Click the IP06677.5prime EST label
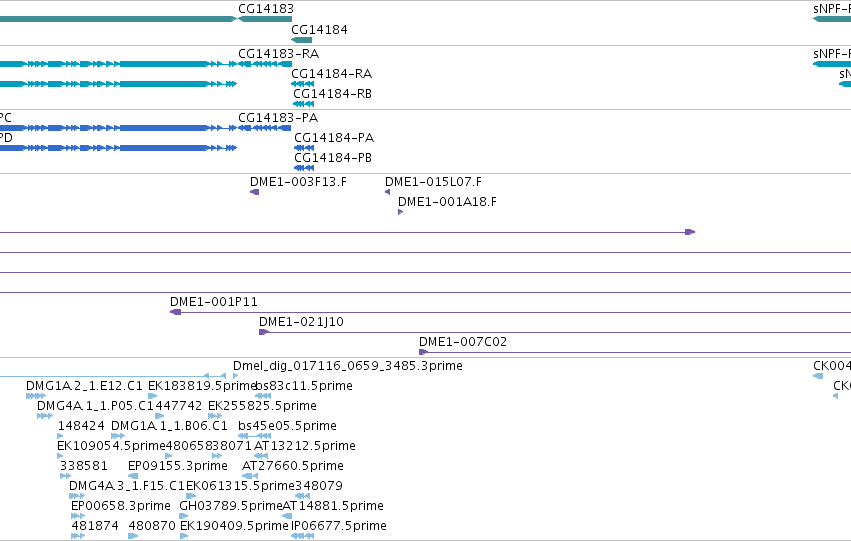This screenshot has height=541, width=851. (x=339, y=526)
